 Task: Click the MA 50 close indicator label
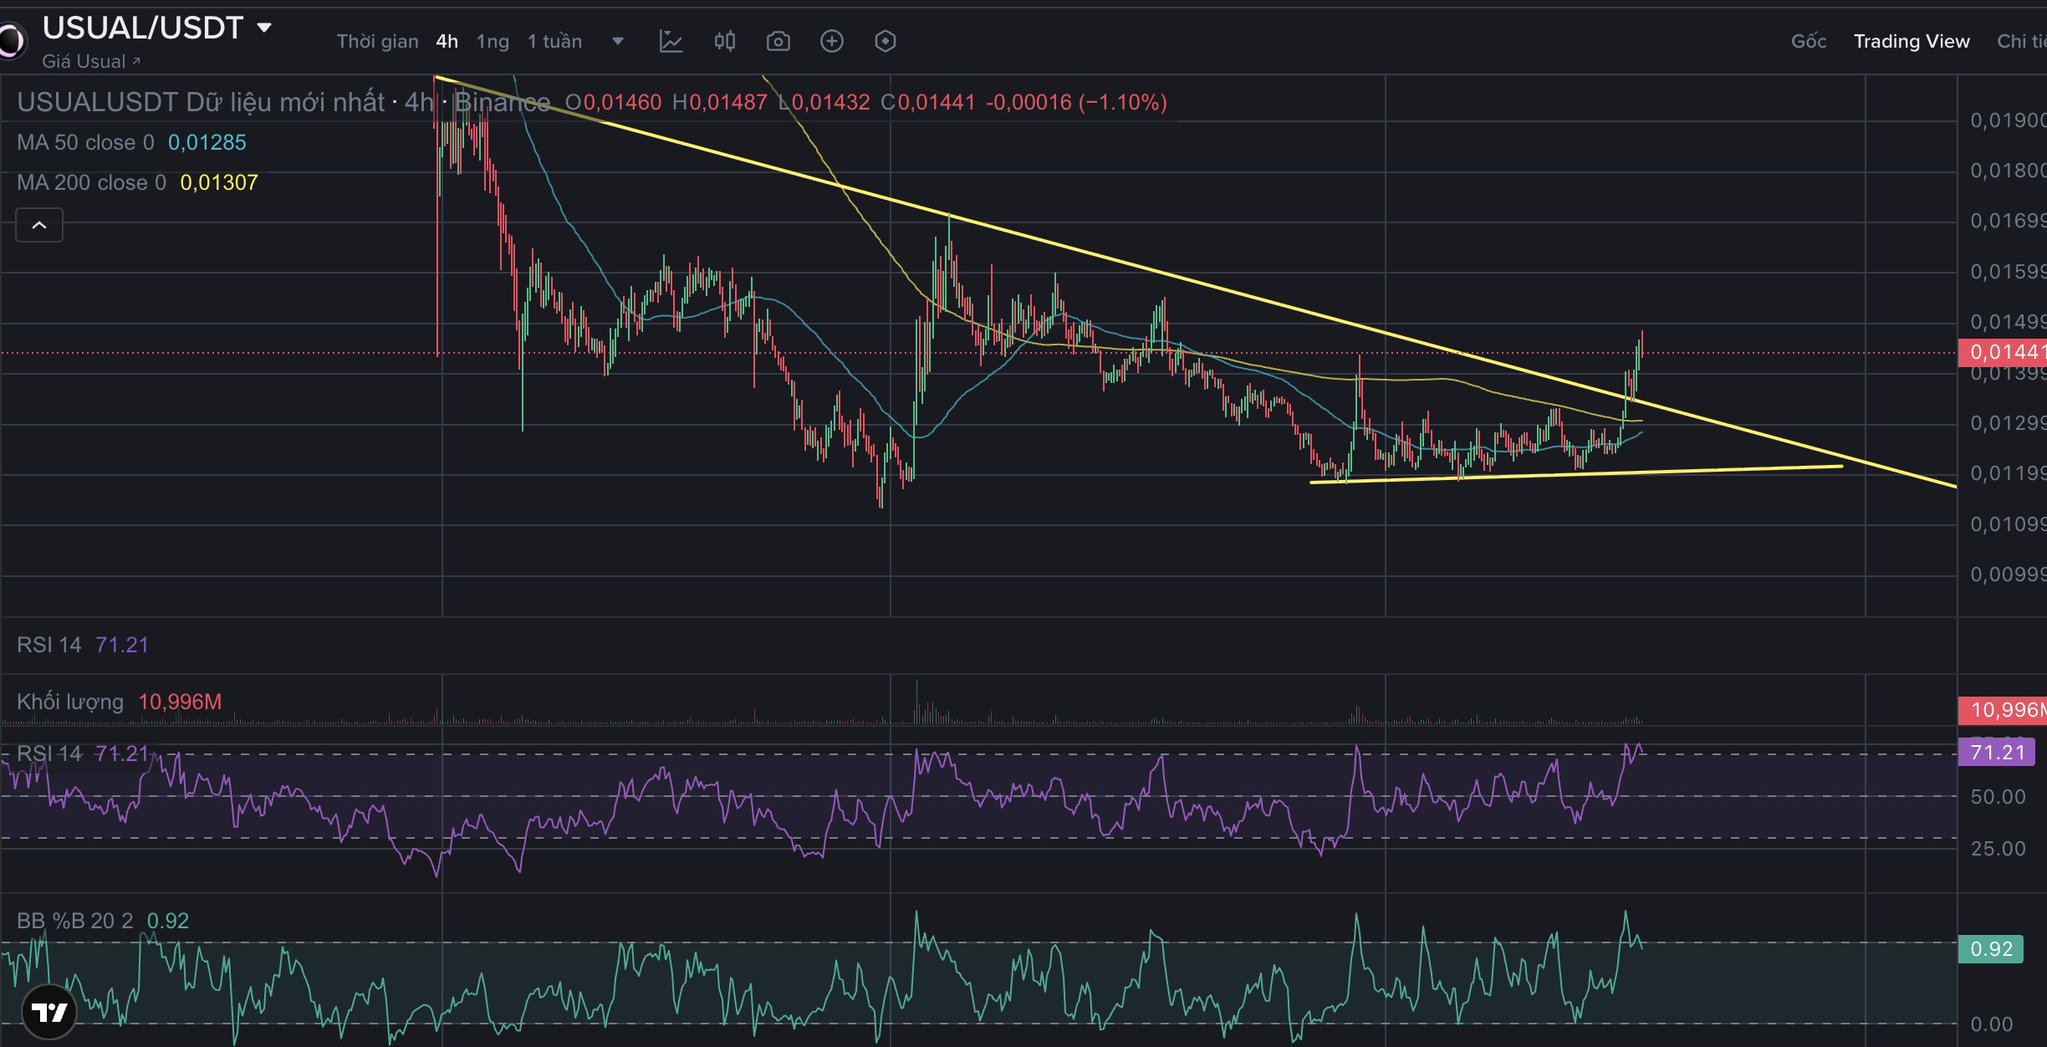pyautogui.click(x=86, y=143)
